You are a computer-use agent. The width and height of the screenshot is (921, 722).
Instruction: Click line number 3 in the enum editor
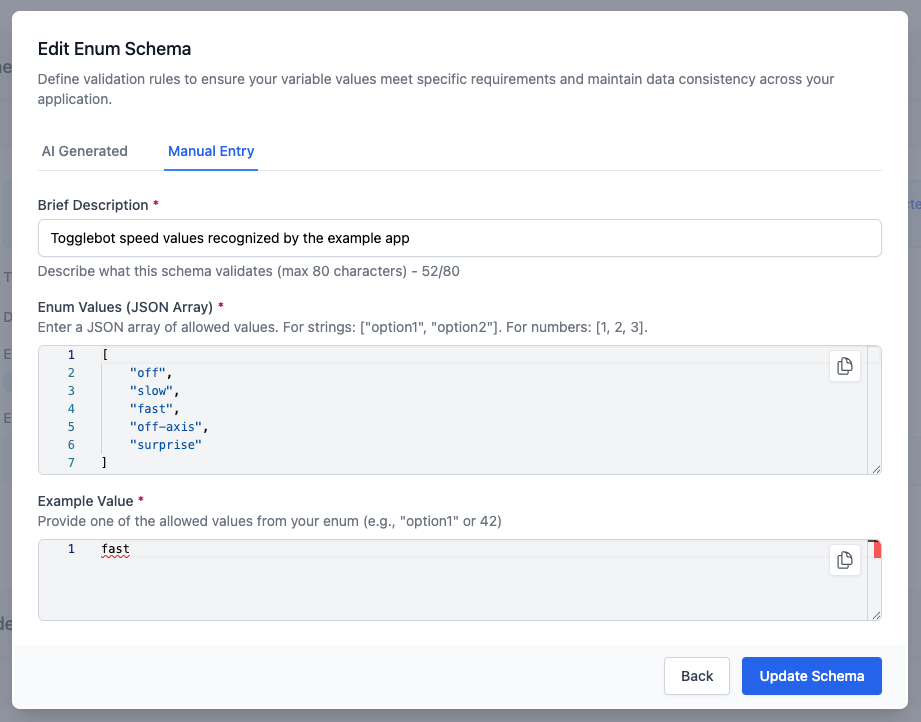pyautogui.click(x=70, y=390)
